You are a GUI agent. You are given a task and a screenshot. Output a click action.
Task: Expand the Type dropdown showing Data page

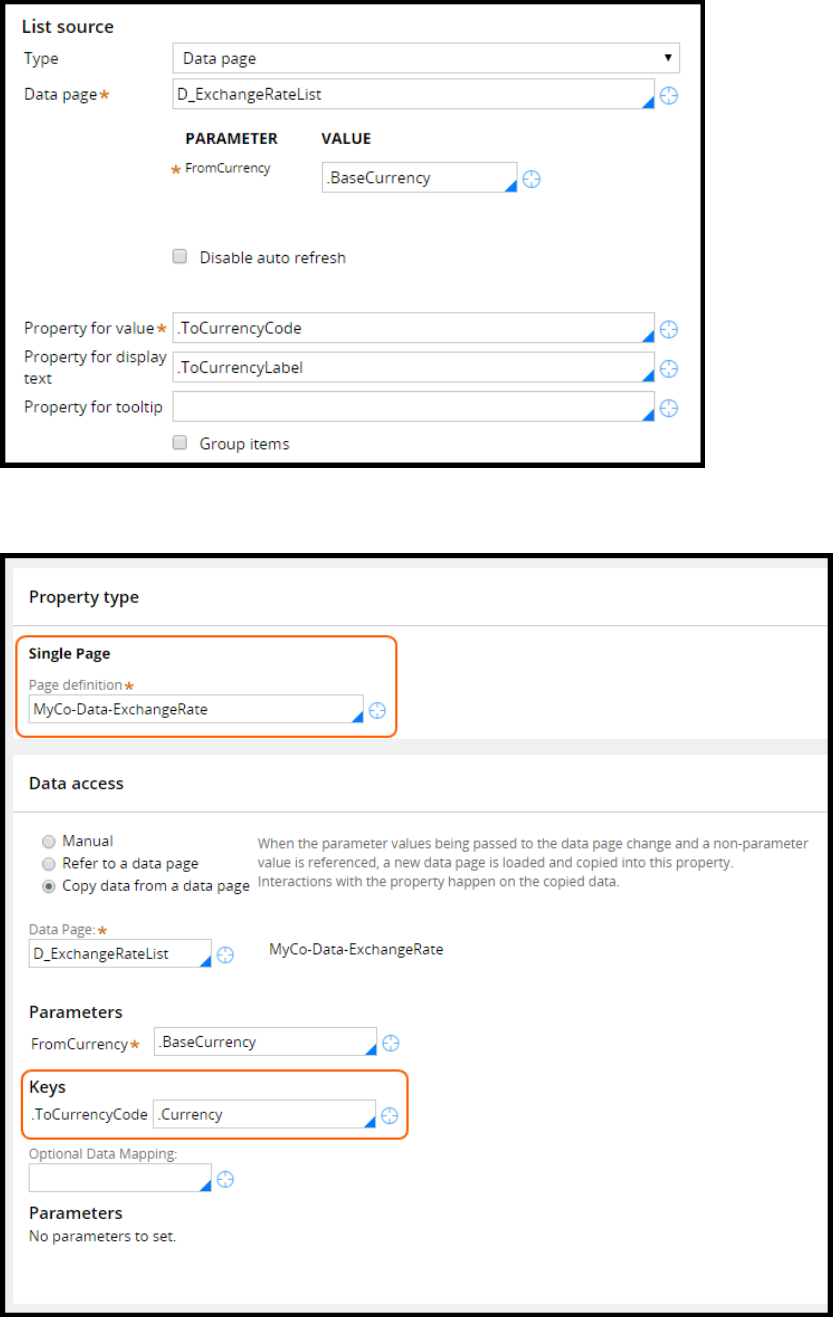coord(426,59)
